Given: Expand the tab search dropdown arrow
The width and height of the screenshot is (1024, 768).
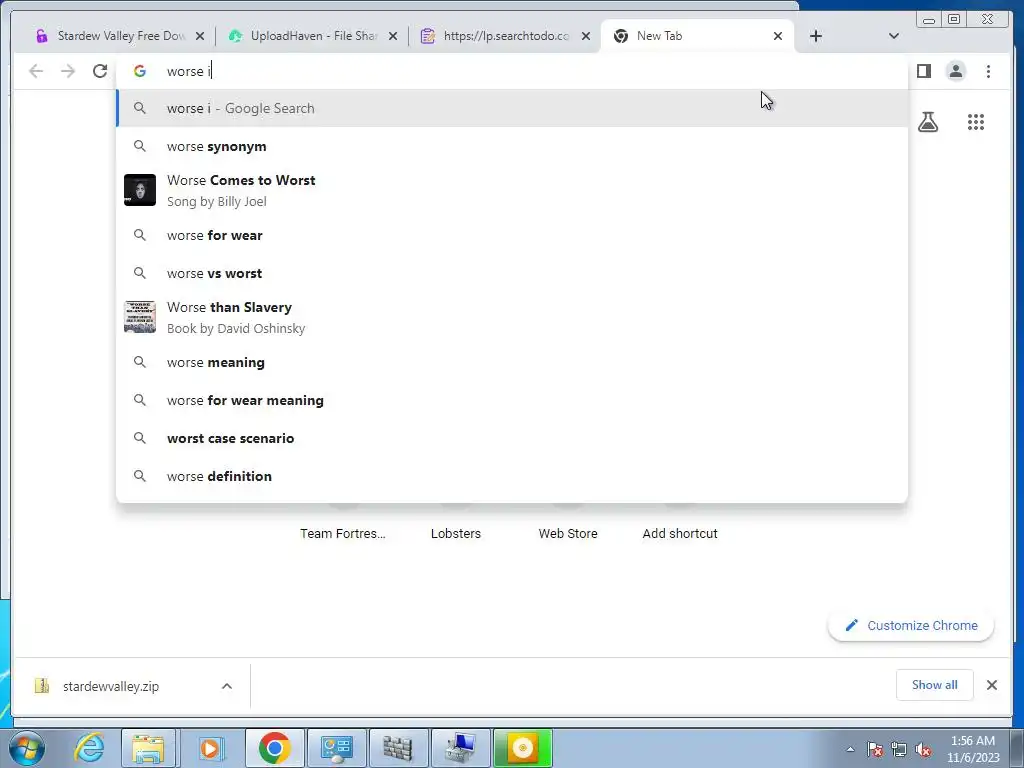Looking at the screenshot, I should 894,36.
